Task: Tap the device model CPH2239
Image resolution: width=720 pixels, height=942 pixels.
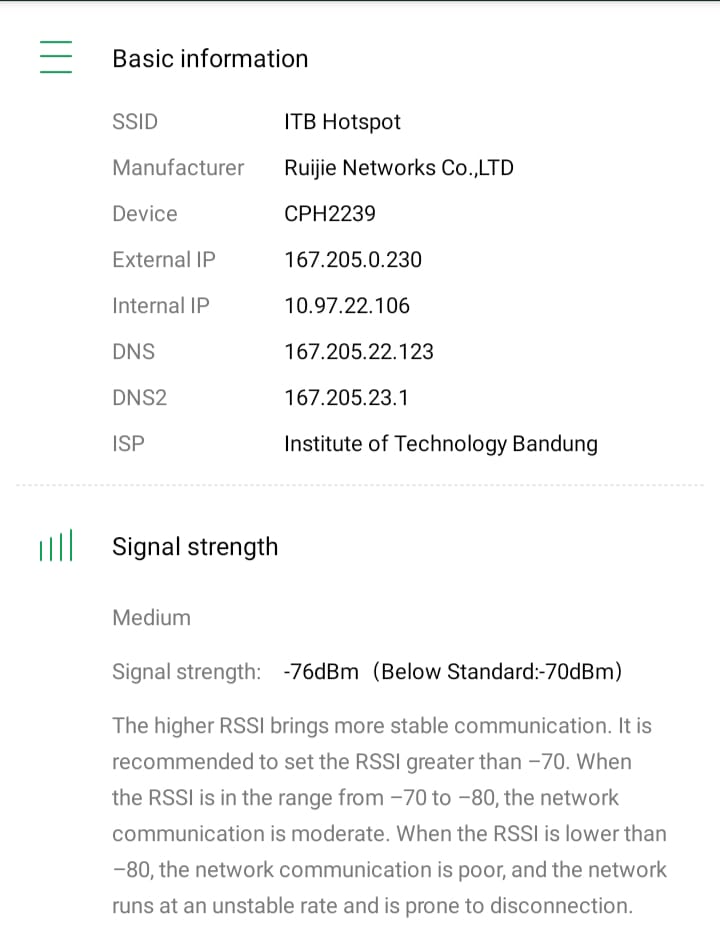Action: (330, 214)
